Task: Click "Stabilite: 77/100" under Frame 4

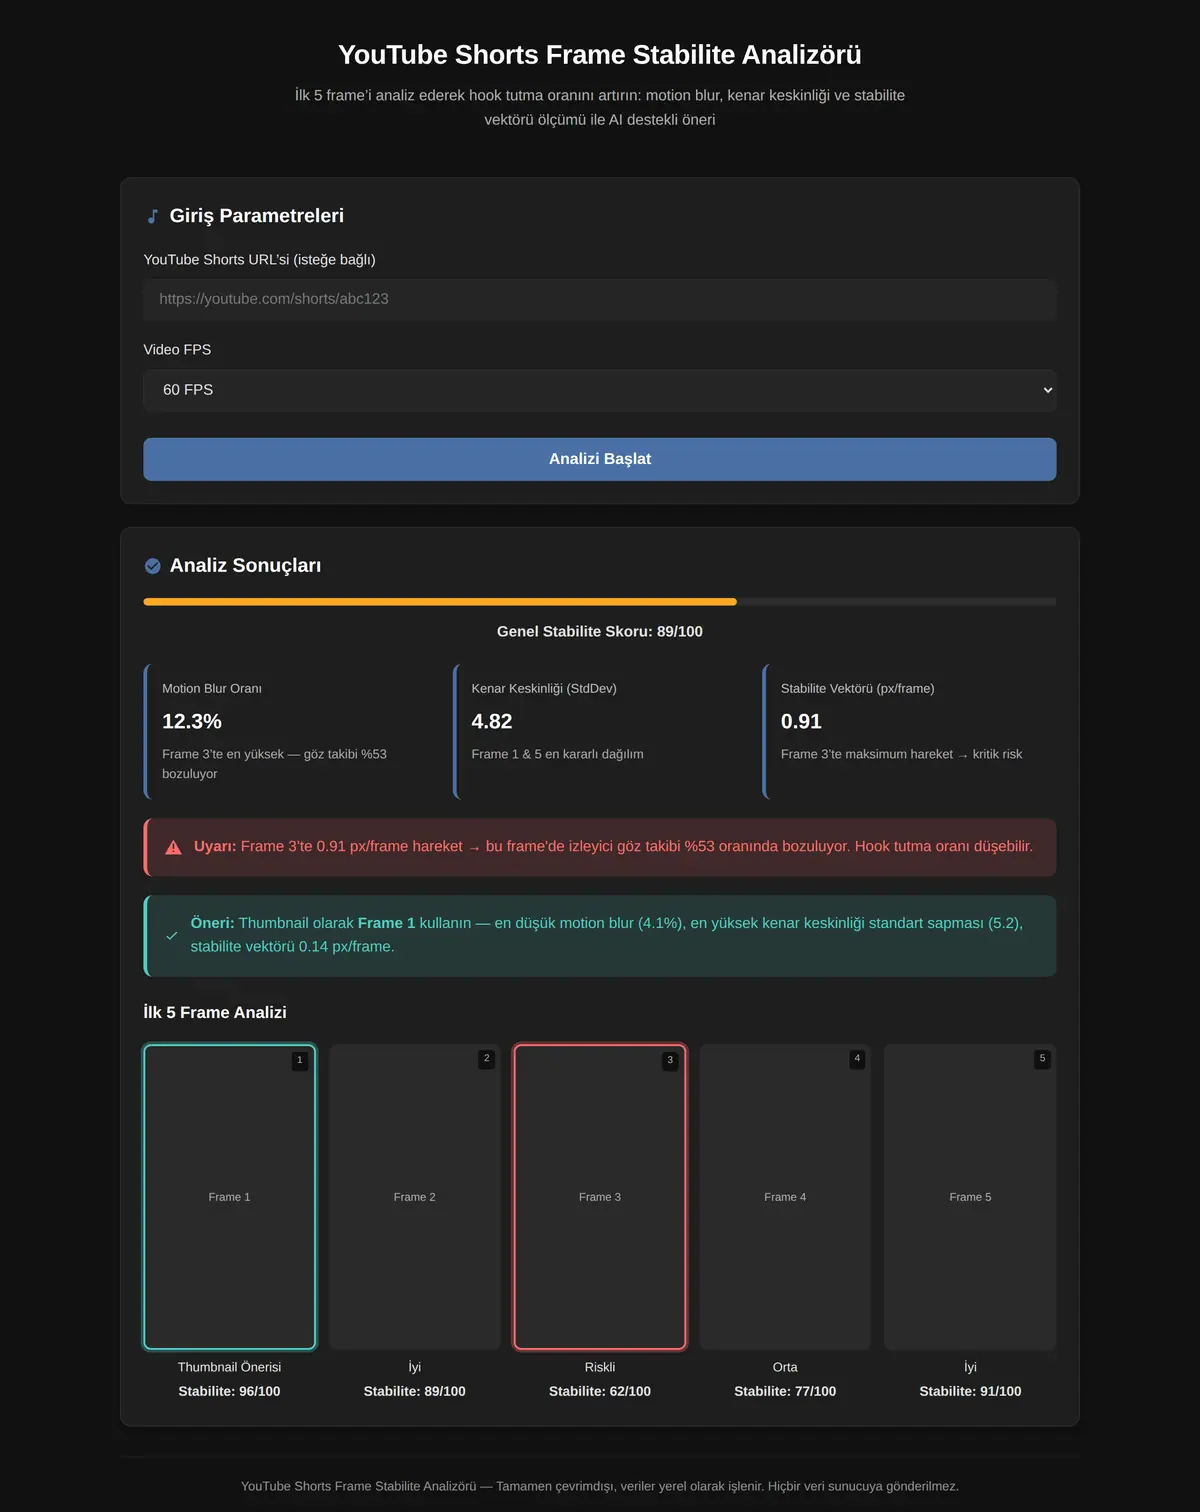Action: pyautogui.click(x=785, y=1392)
